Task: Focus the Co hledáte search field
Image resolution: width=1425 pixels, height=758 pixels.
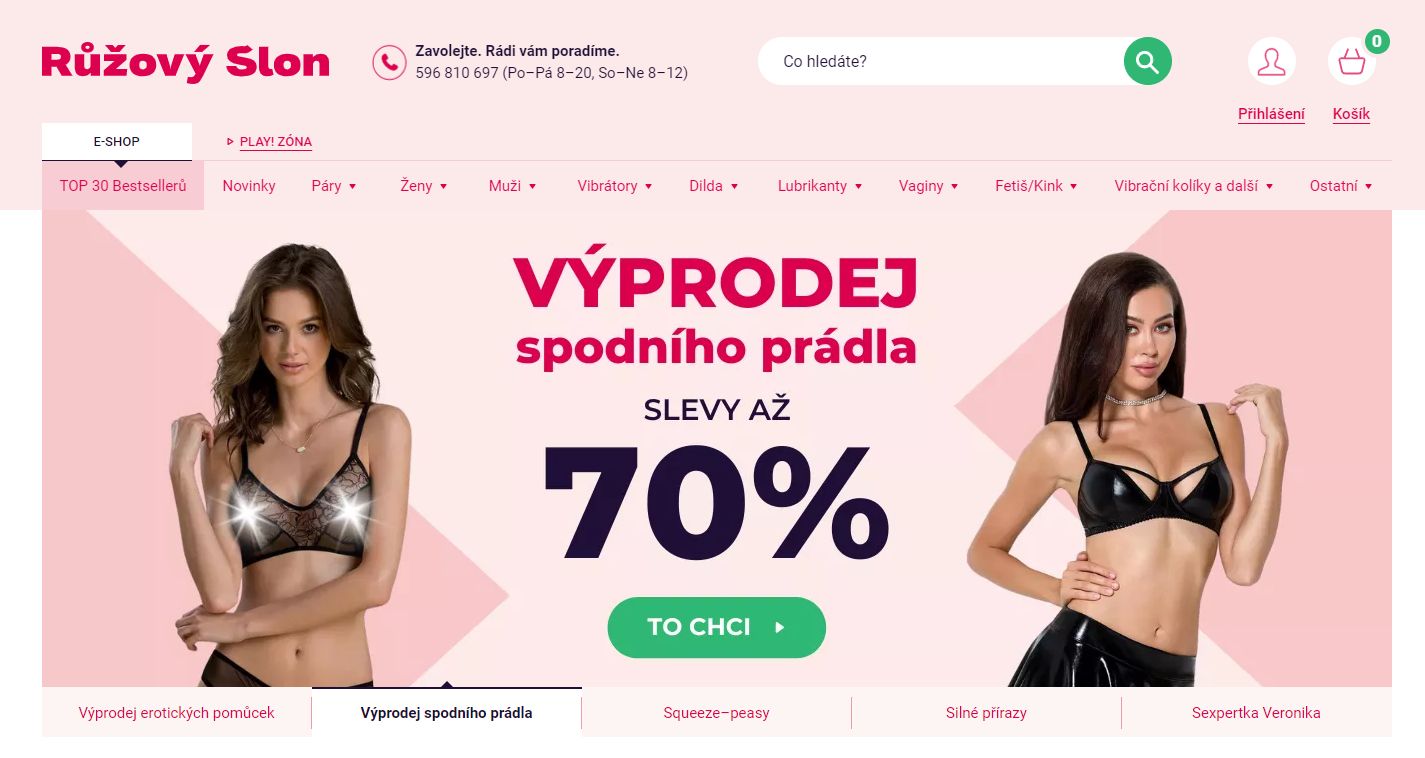Action: click(x=940, y=61)
